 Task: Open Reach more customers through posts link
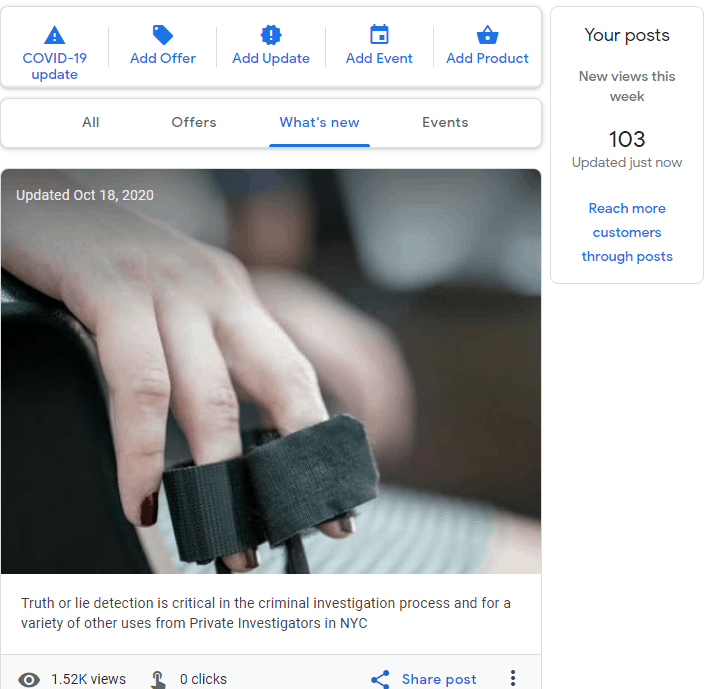click(627, 232)
